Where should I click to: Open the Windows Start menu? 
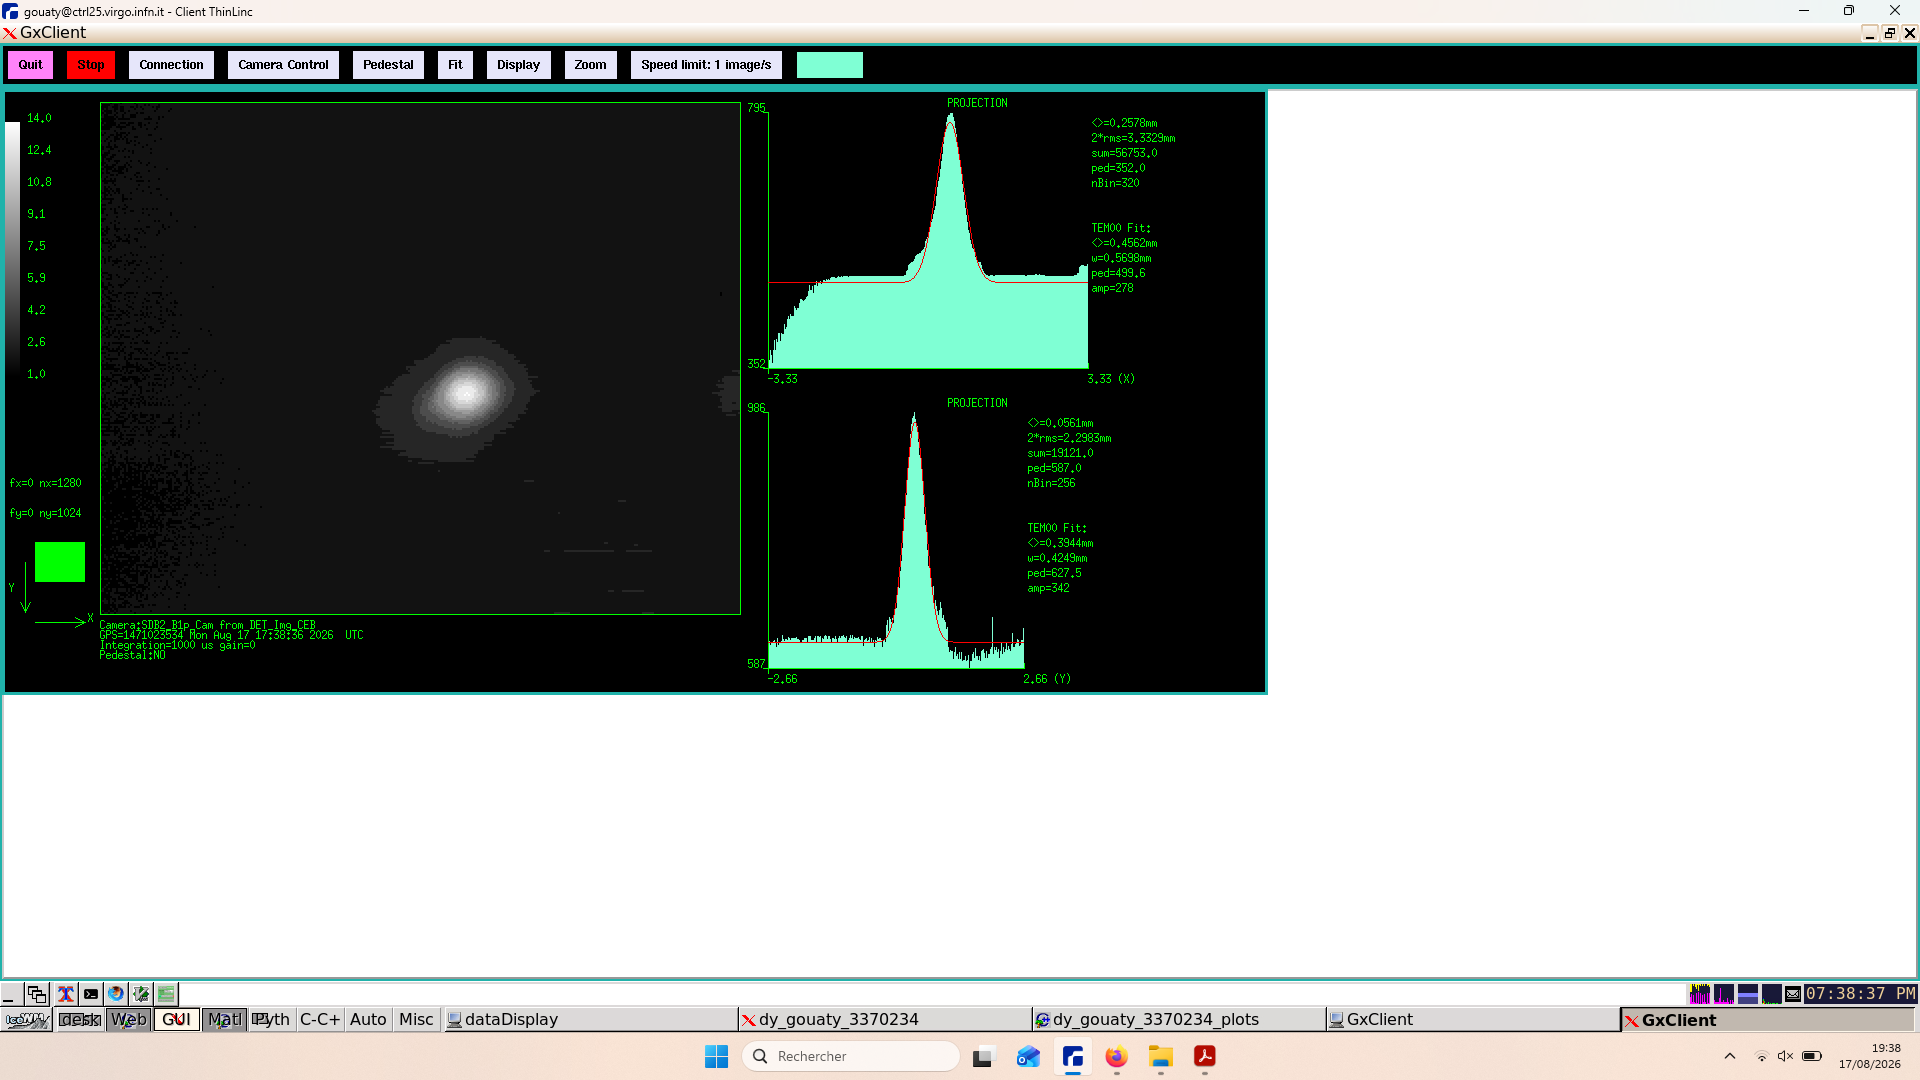[x=716, y=1057]
